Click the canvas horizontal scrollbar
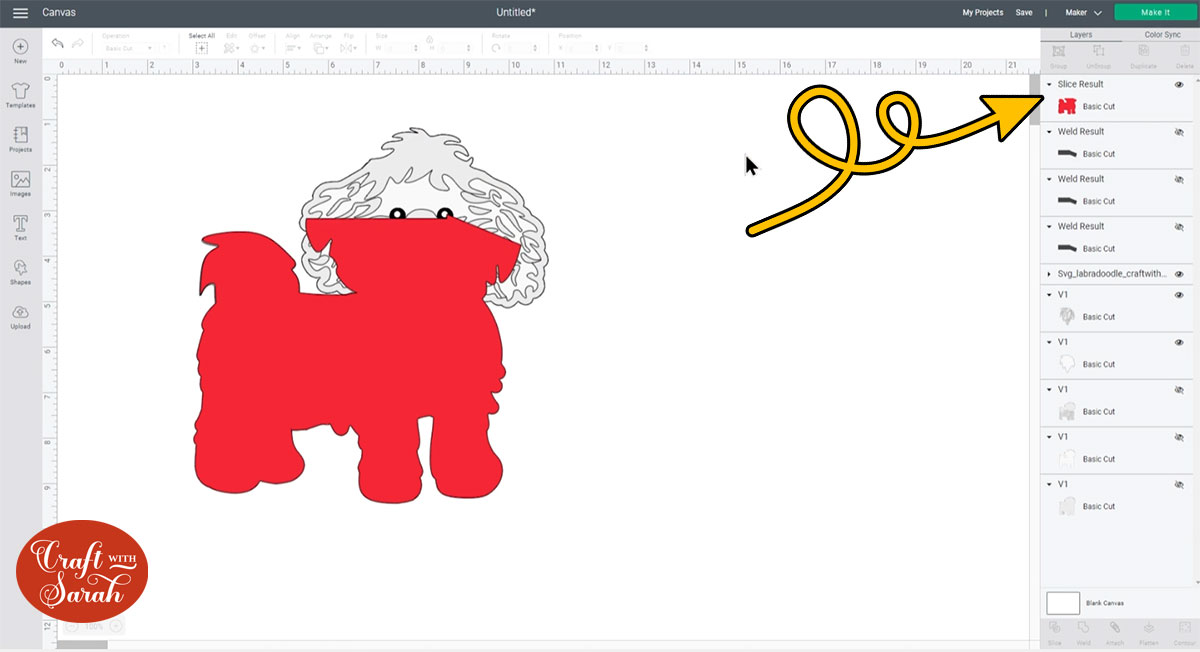Image resolution: width=1200 pixels, height=652 pixels. click(x=82, y=645)
